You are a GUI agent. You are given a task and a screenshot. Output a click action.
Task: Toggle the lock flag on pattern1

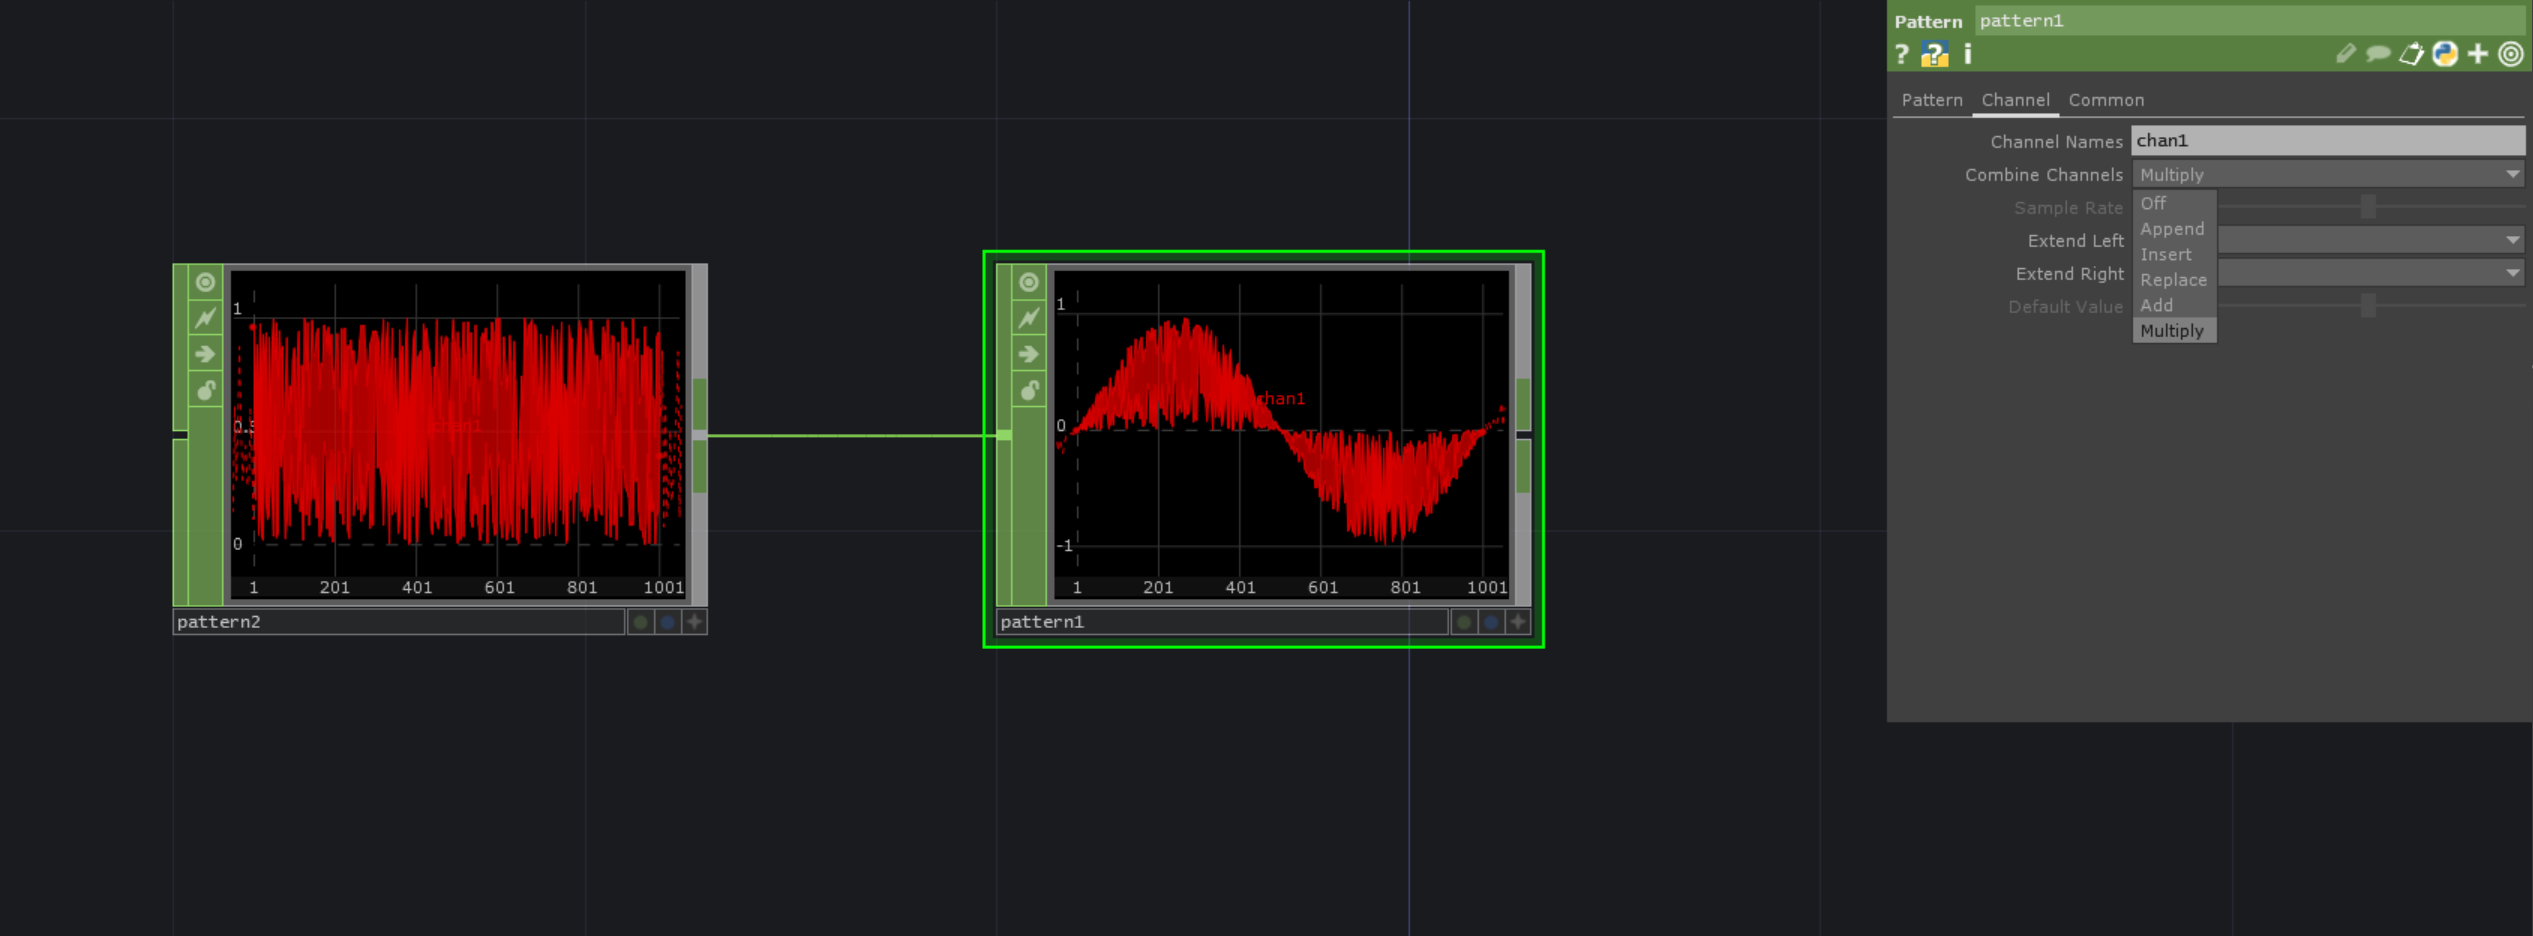pyautogui.click(x=1028, y=390)
